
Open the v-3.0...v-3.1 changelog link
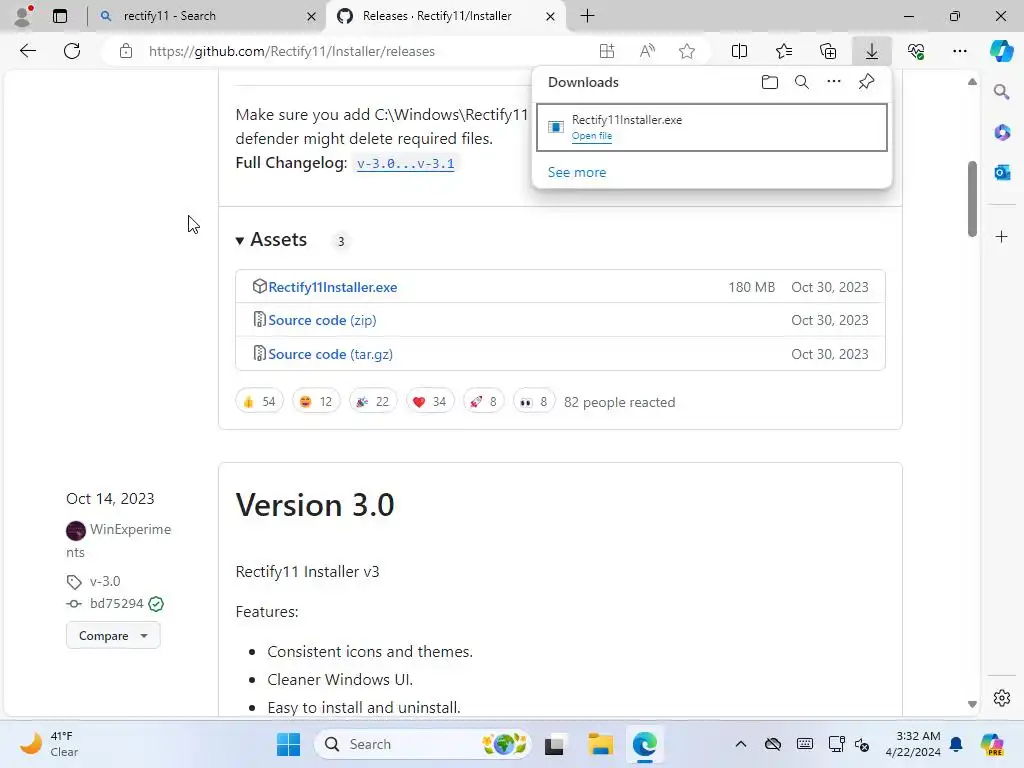coord(406,163)
